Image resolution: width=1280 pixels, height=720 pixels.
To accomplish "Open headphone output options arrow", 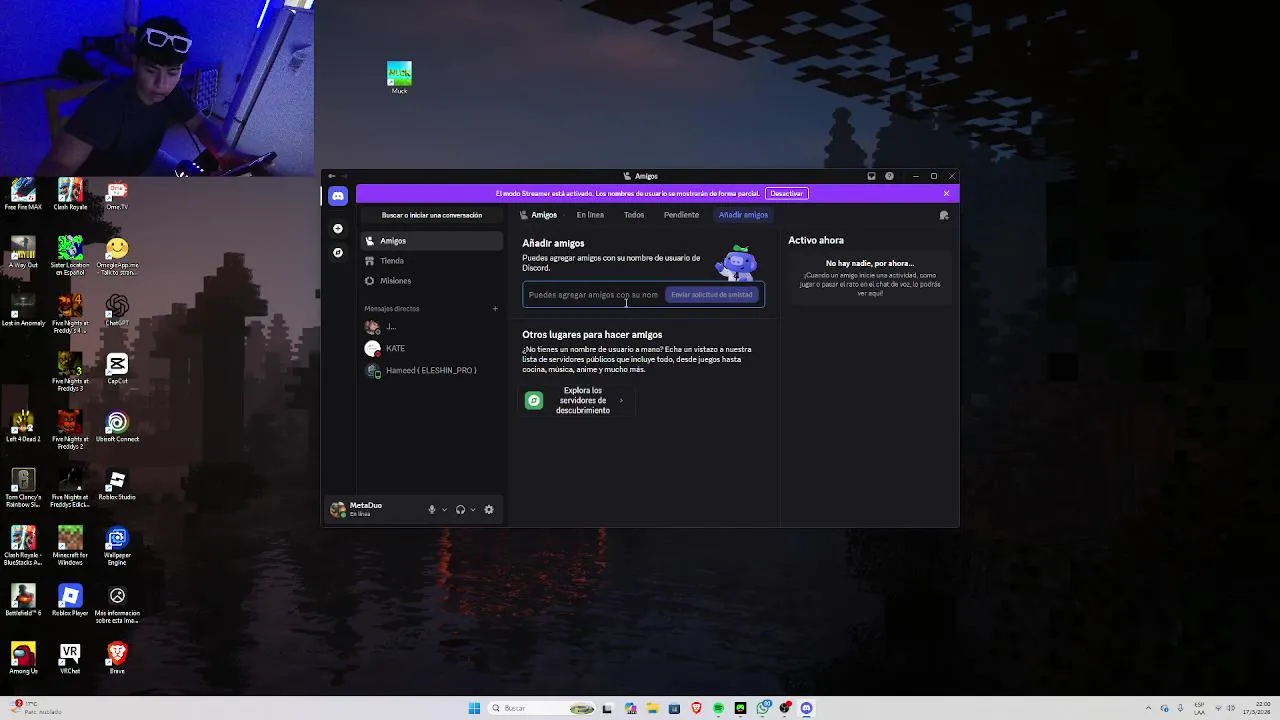I will pyautogui.click(x=473, y=509).
